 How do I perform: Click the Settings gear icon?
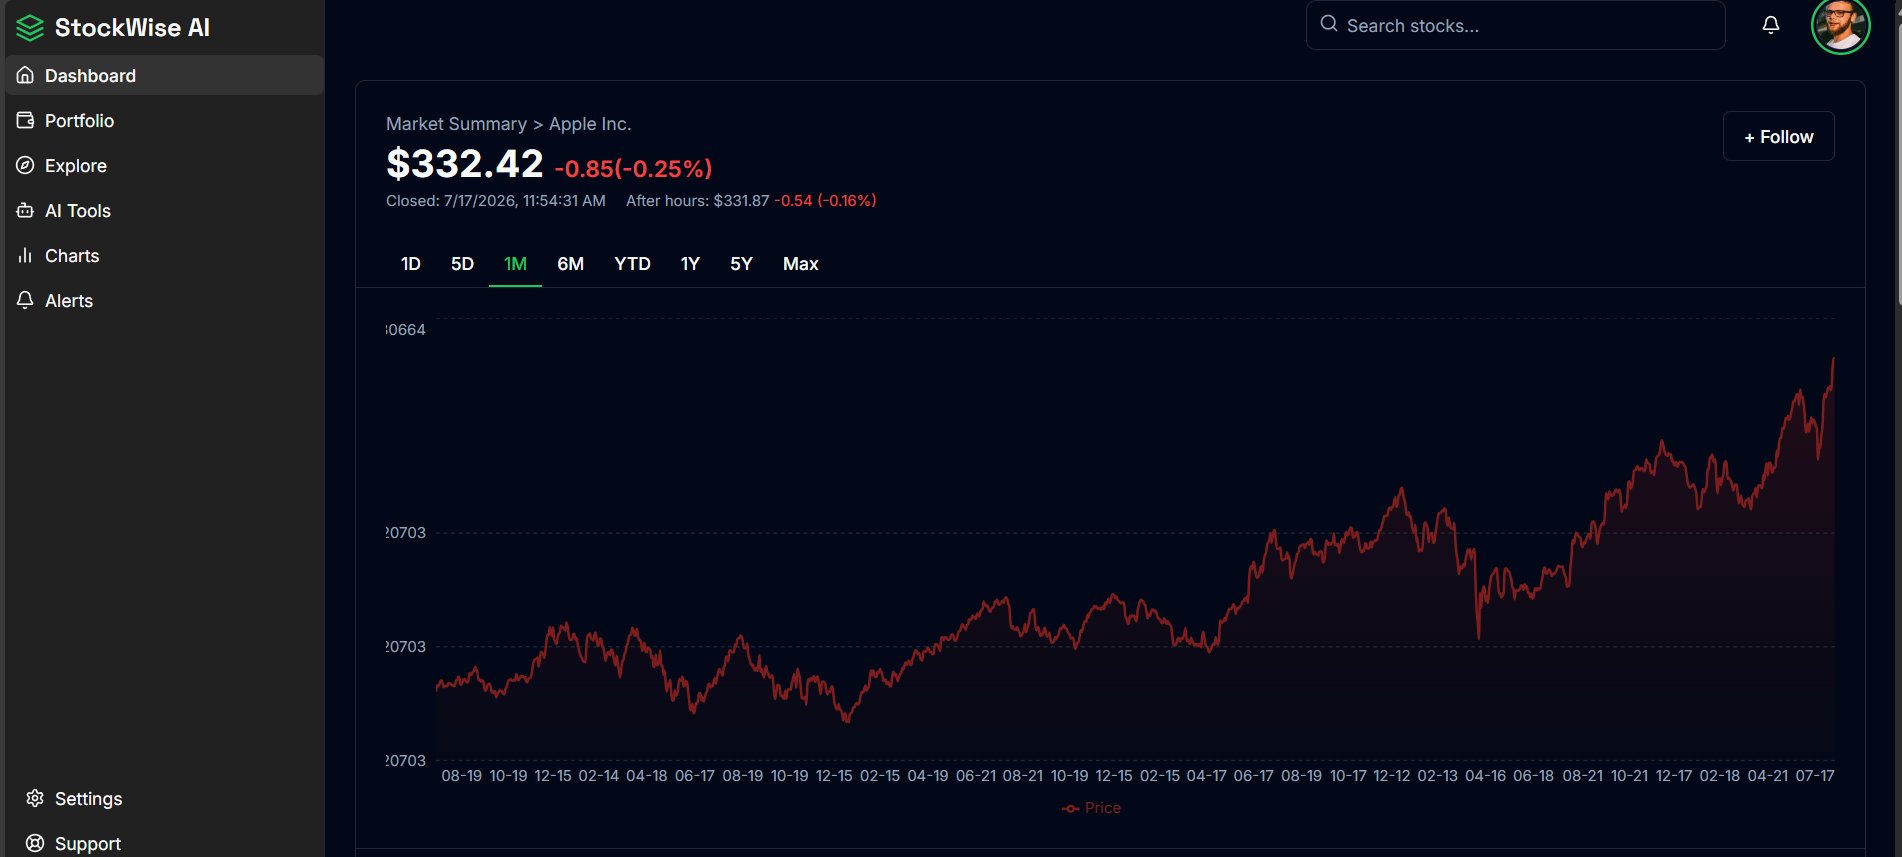[x=35, y=798]
